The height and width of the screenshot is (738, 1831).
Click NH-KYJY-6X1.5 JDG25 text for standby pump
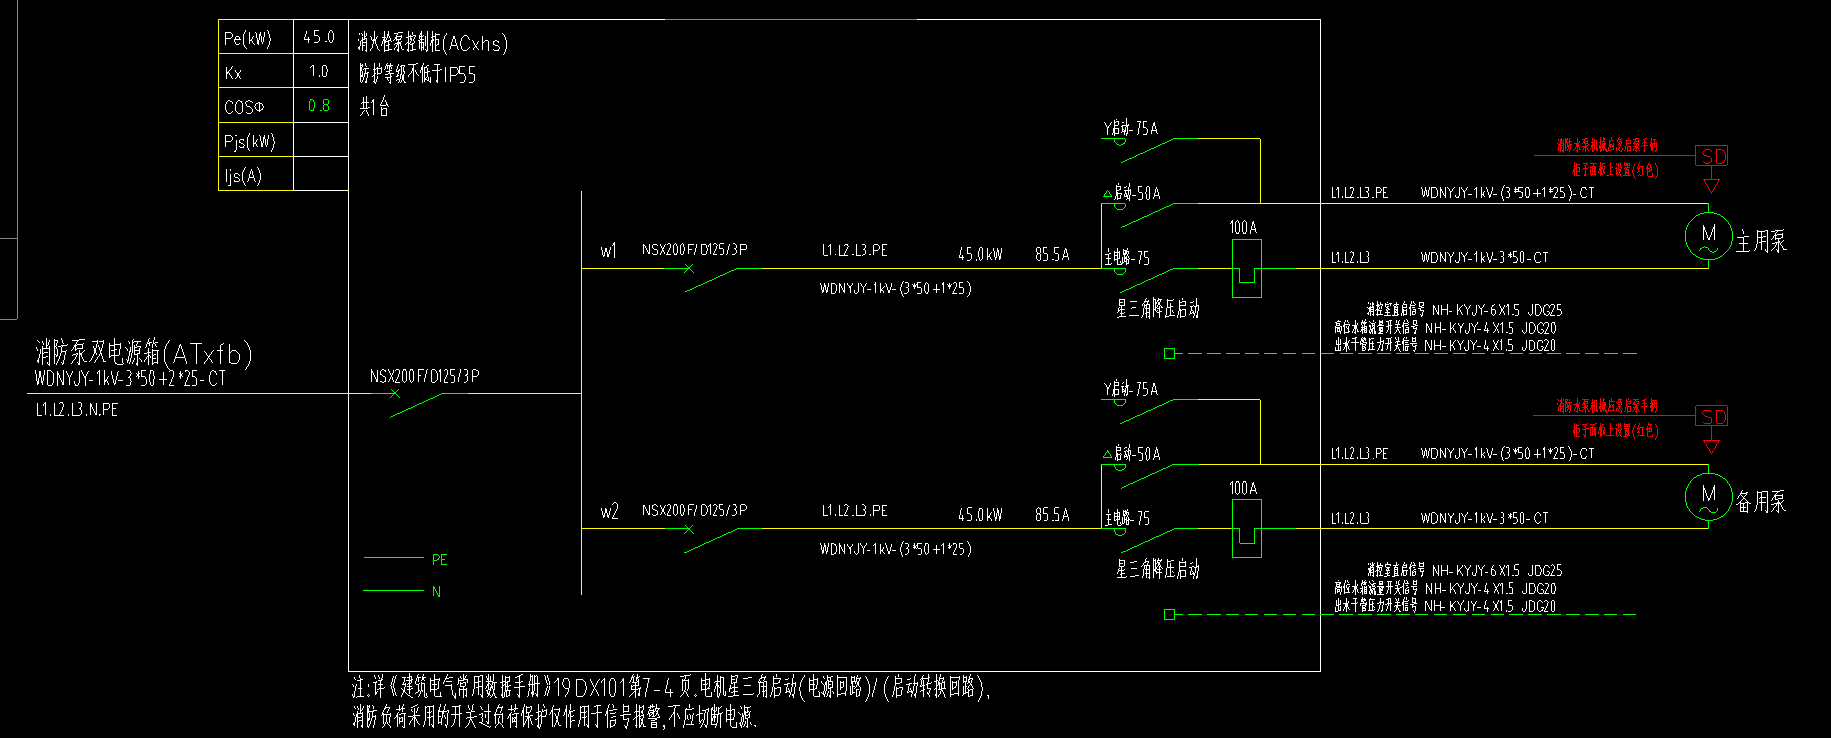(x=1497, y=571)
